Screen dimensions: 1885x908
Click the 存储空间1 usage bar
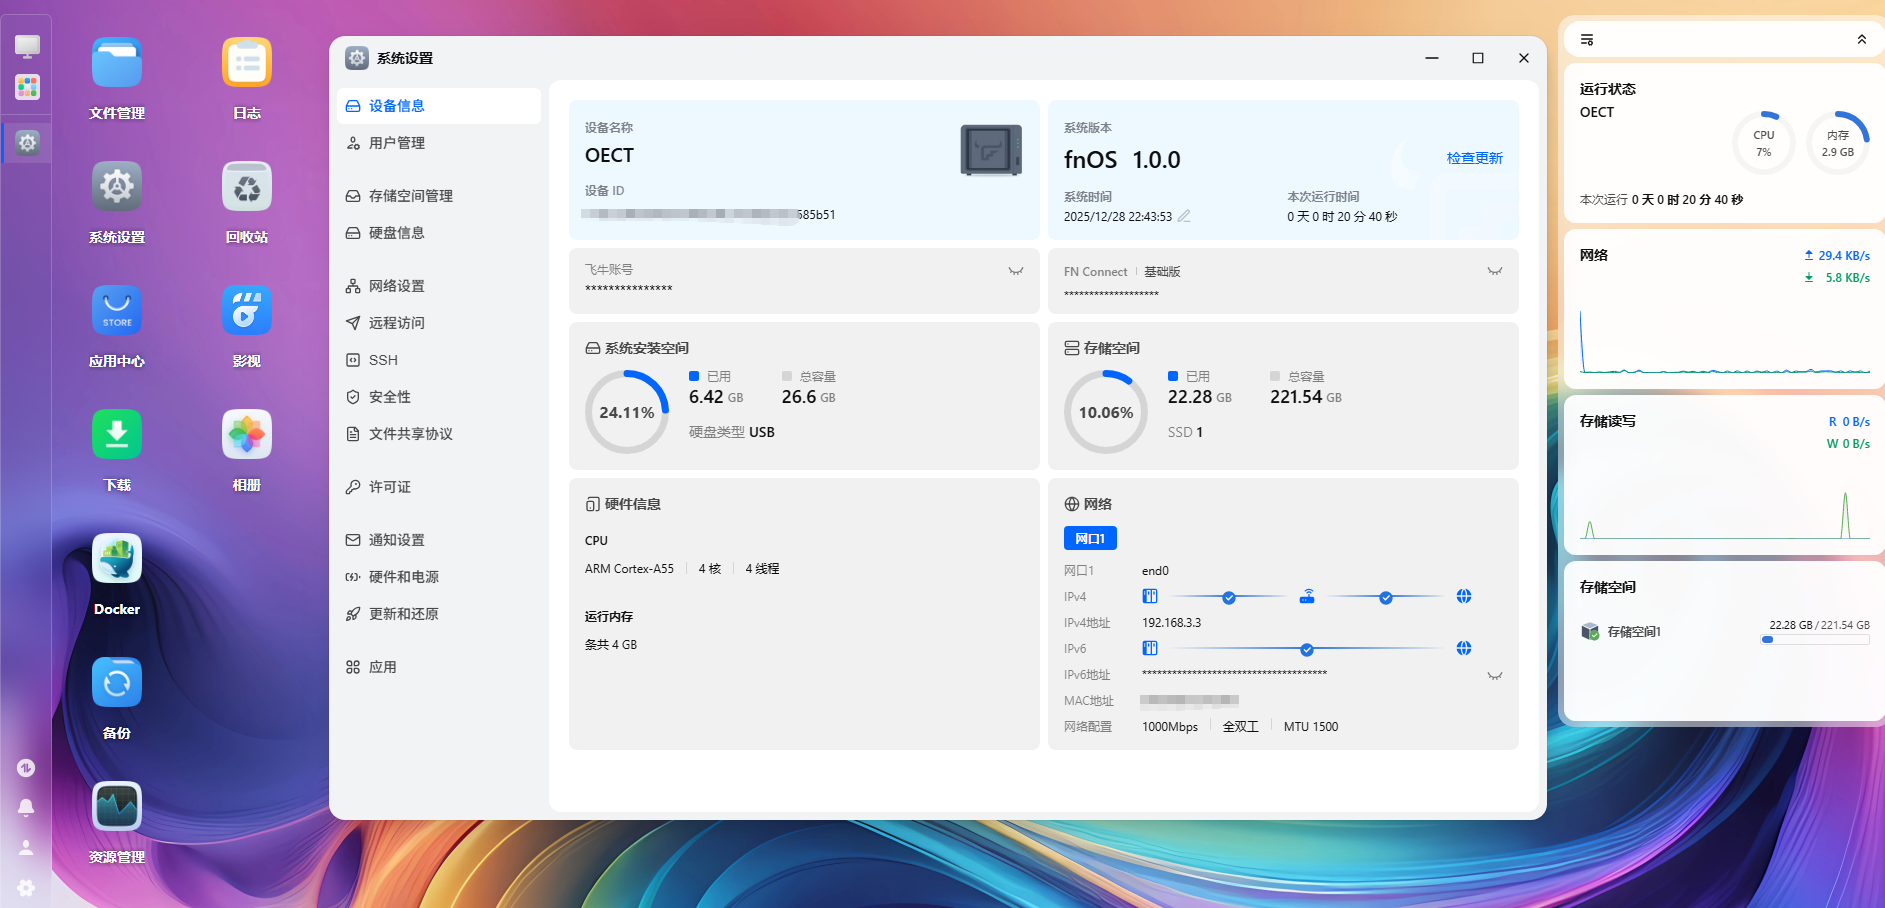coord(1815,640)
